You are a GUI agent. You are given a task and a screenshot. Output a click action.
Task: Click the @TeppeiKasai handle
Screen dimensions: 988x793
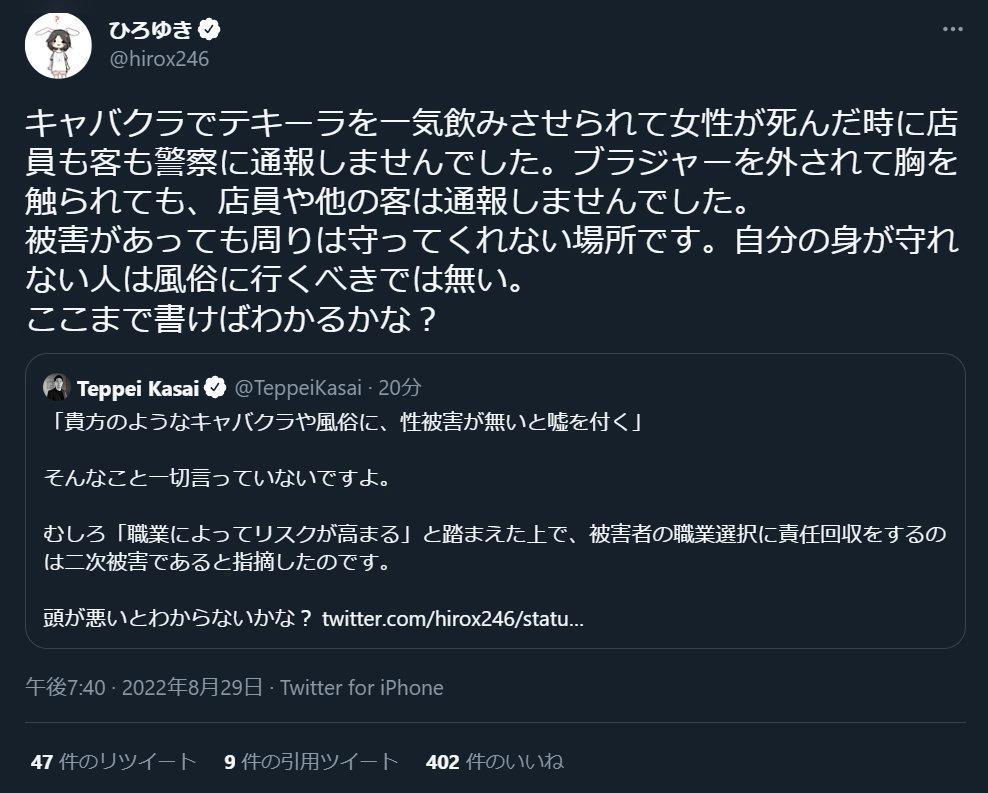click(298, 387)
